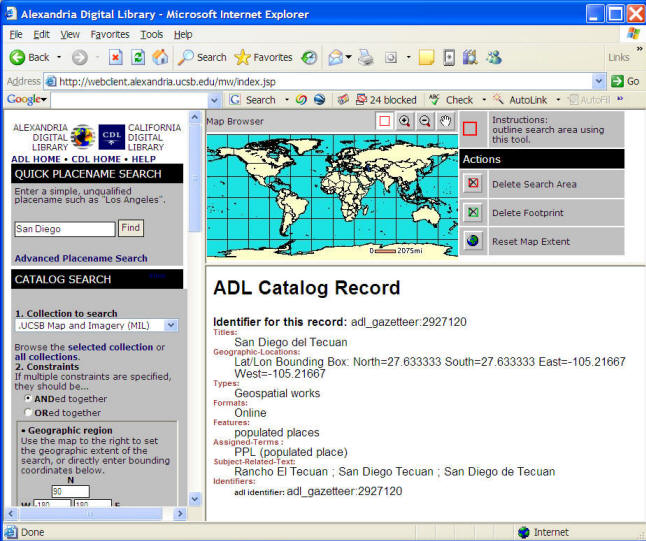Open the browser Home page
646x541 pixels.
pyautogui.click(x=160, y=57)
